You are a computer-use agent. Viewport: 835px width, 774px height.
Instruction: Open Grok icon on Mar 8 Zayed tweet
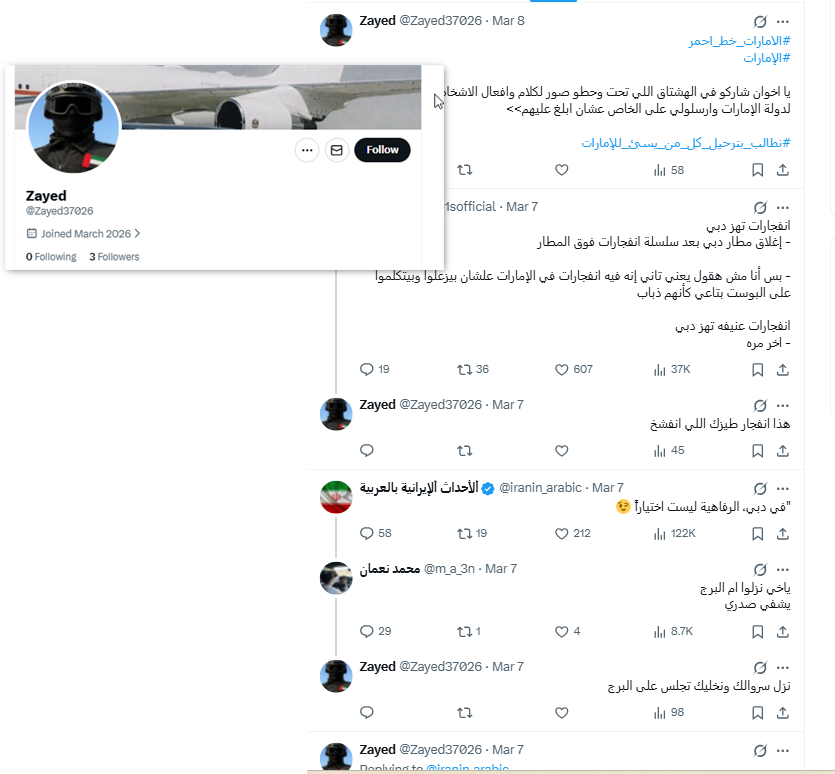(x=760, y=22)
